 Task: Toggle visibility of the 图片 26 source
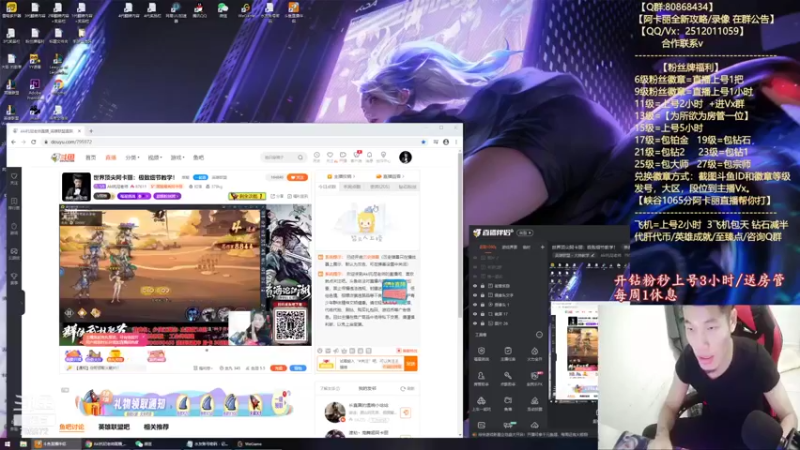coord(475,323)
